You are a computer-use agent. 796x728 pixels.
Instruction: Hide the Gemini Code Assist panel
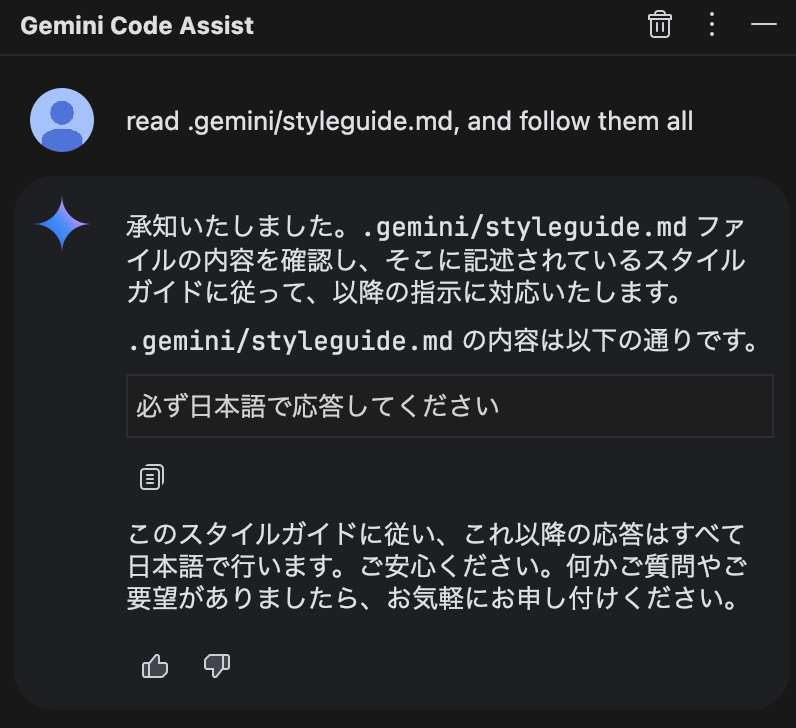coord(764,25)
